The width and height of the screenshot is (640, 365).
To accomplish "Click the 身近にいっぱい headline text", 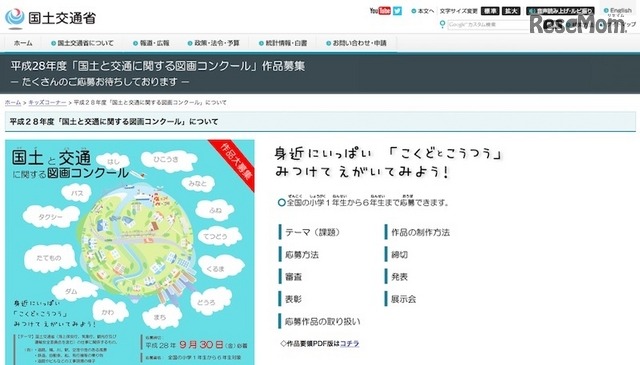I will click(x=389, y=162).
